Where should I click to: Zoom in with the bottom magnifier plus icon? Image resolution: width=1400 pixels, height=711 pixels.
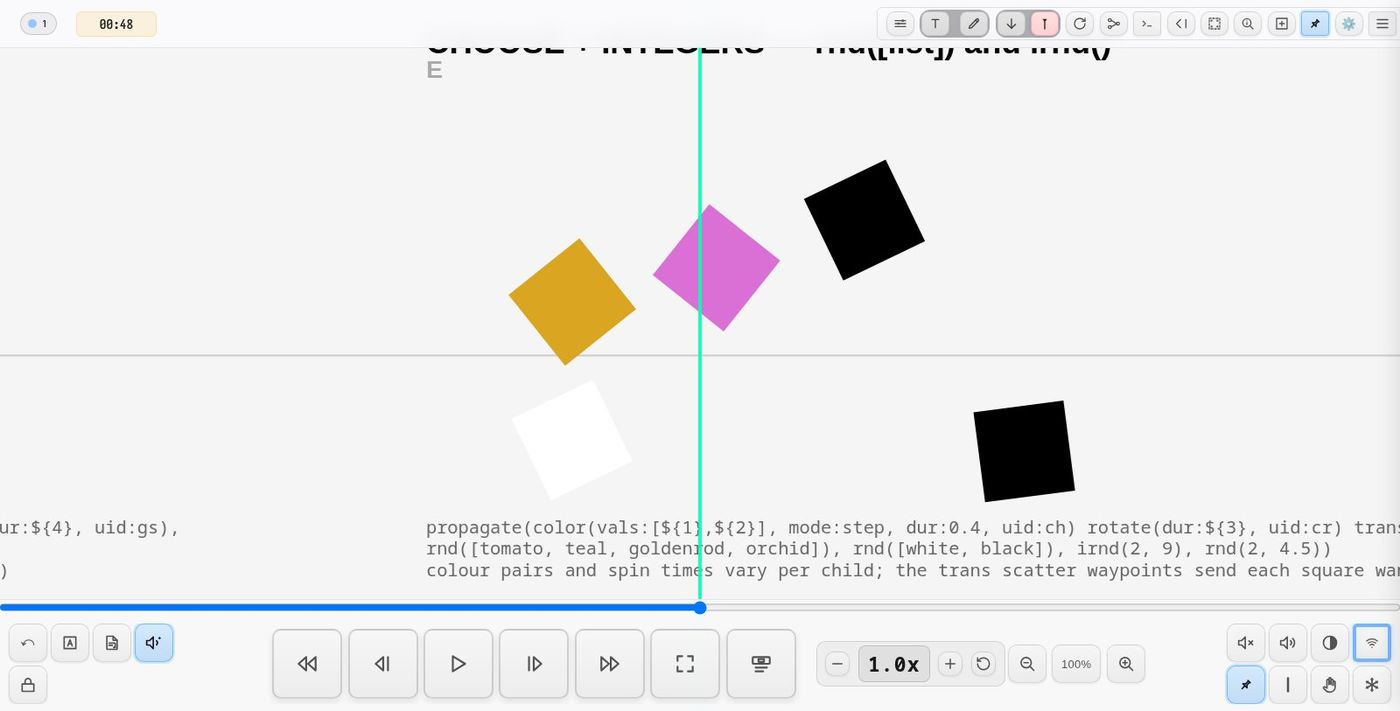[x=1126, y=664]
